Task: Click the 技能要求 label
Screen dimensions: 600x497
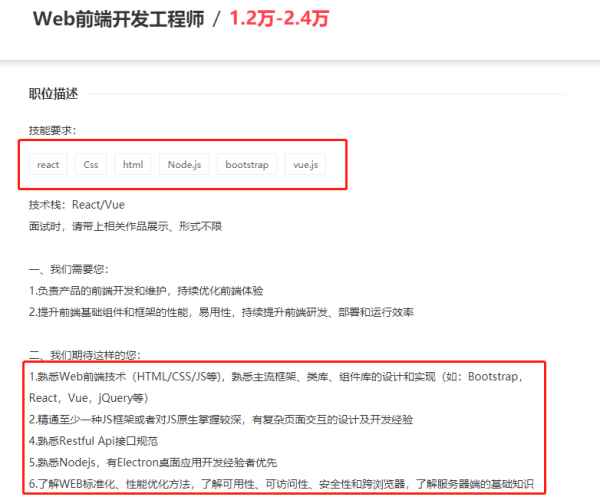Action: pos(52,130)
